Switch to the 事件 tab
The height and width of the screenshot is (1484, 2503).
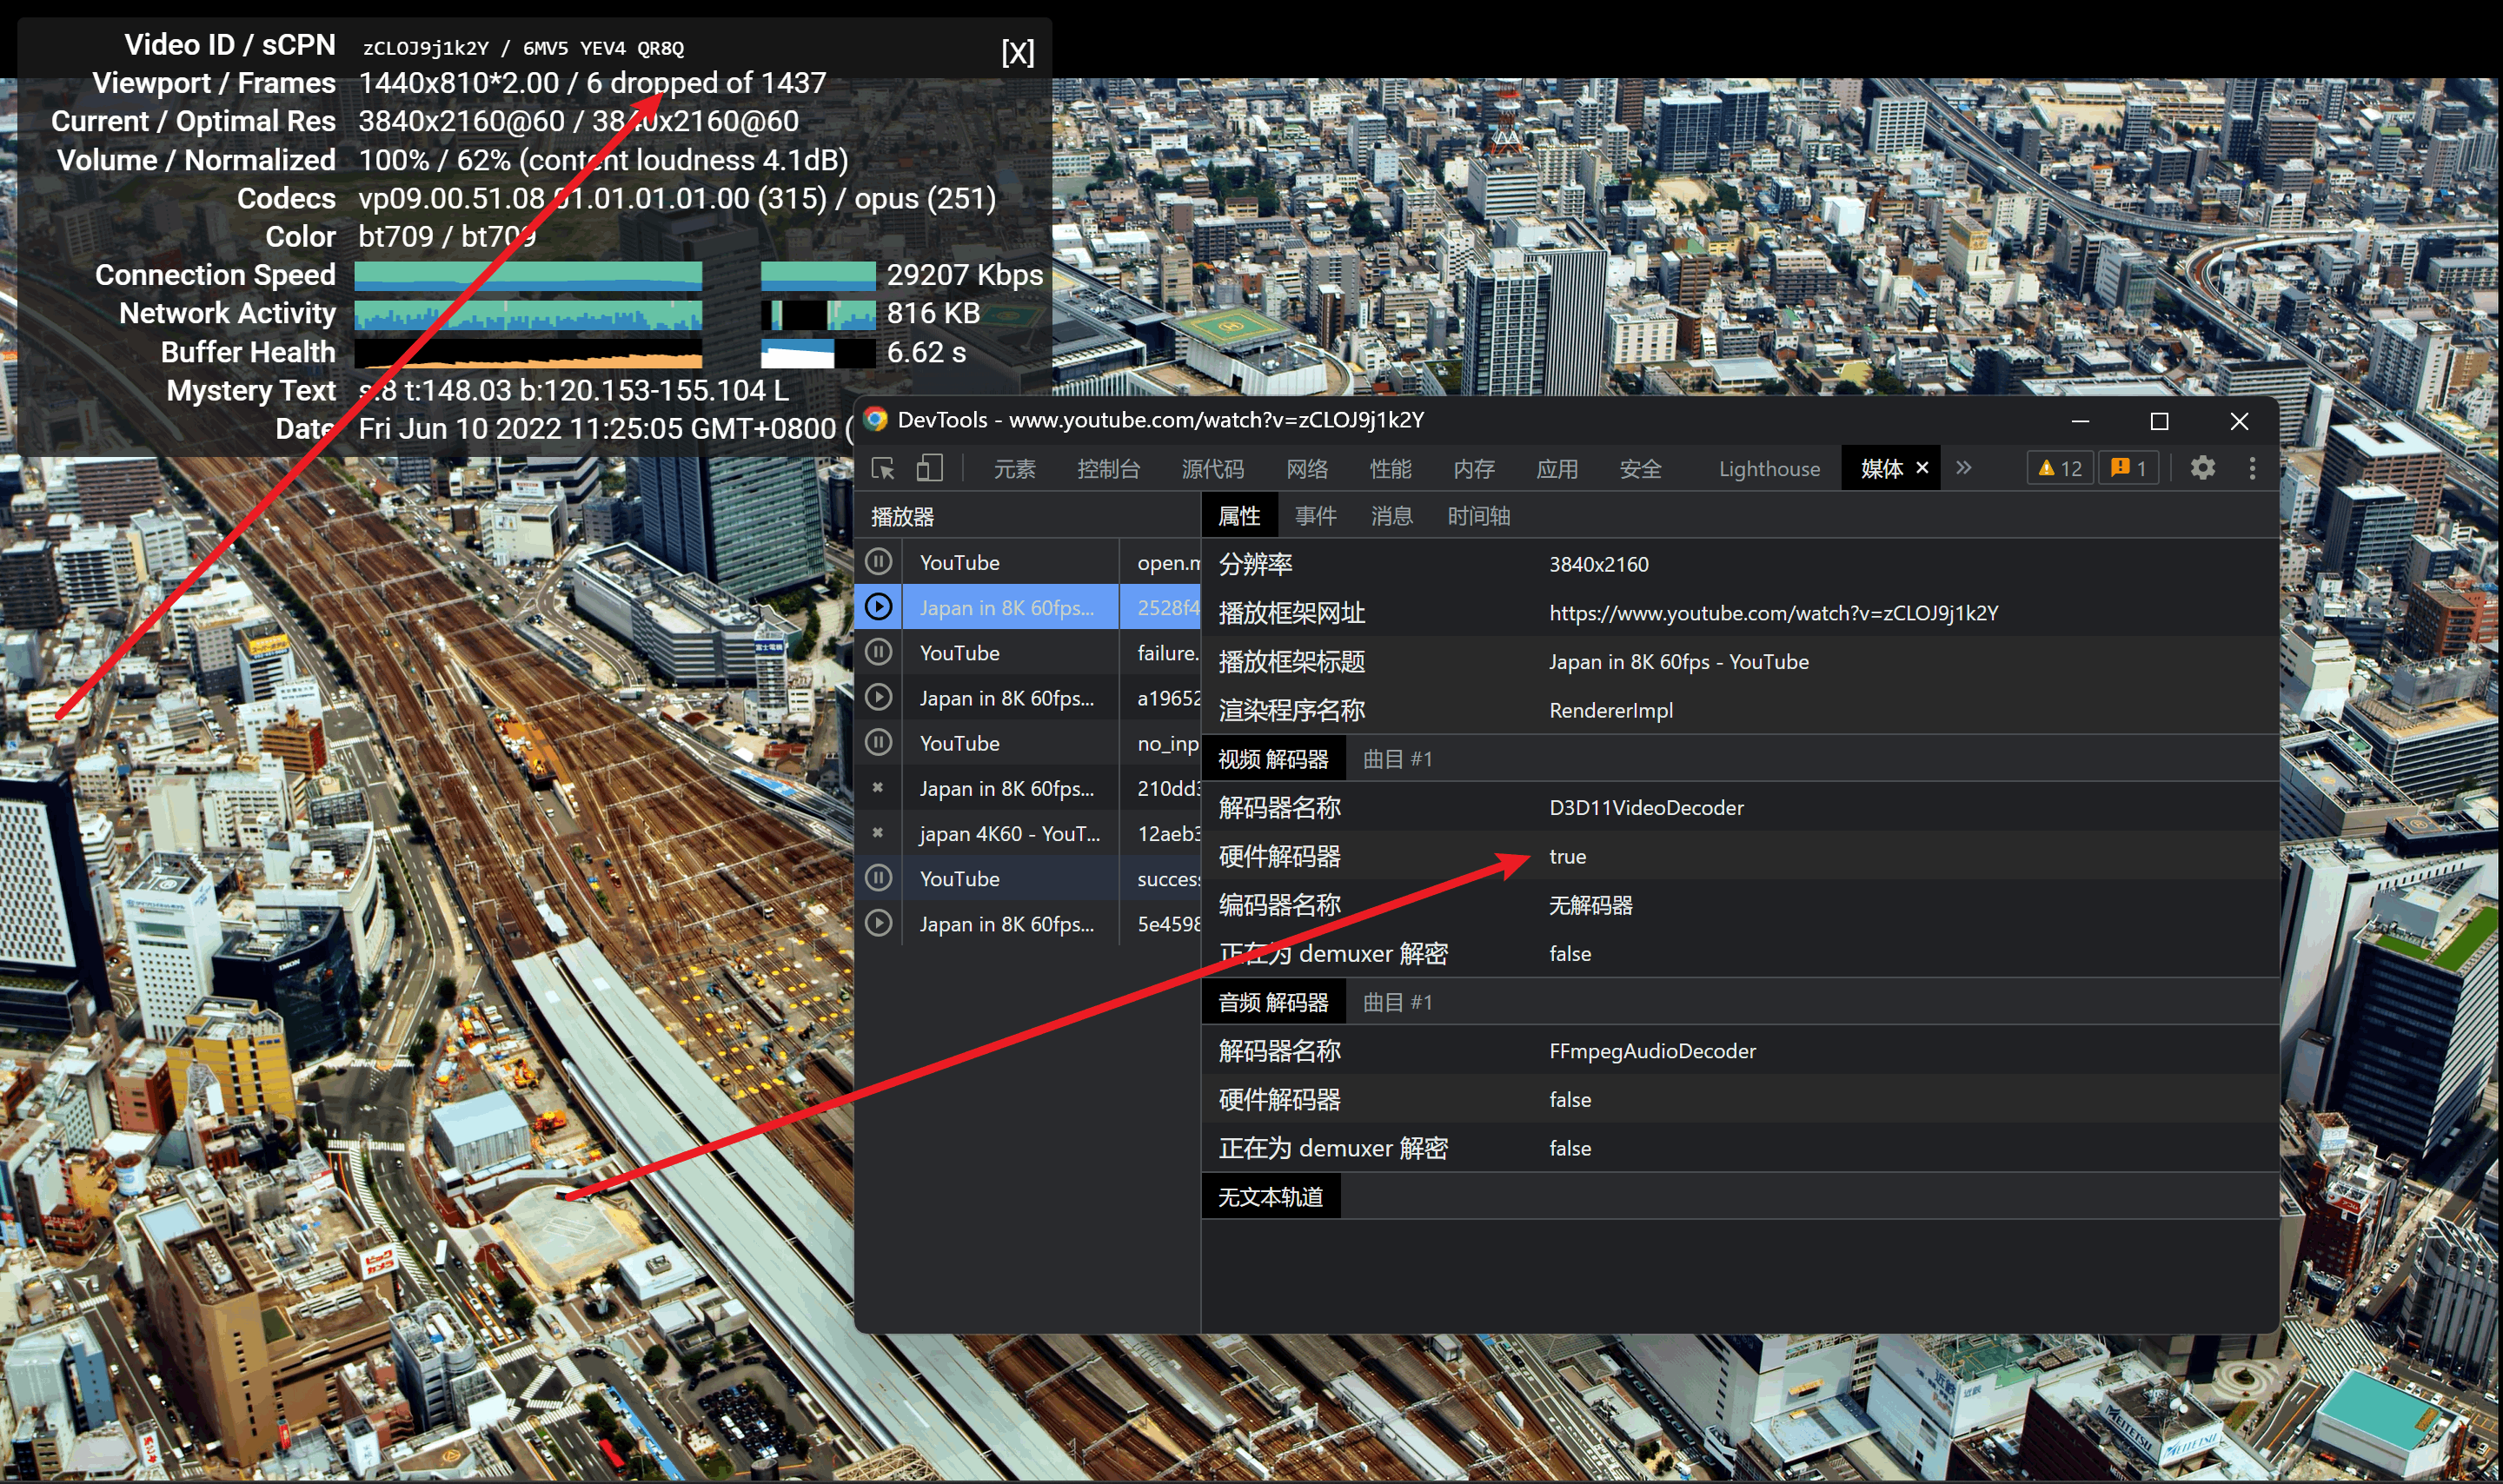1315,516
